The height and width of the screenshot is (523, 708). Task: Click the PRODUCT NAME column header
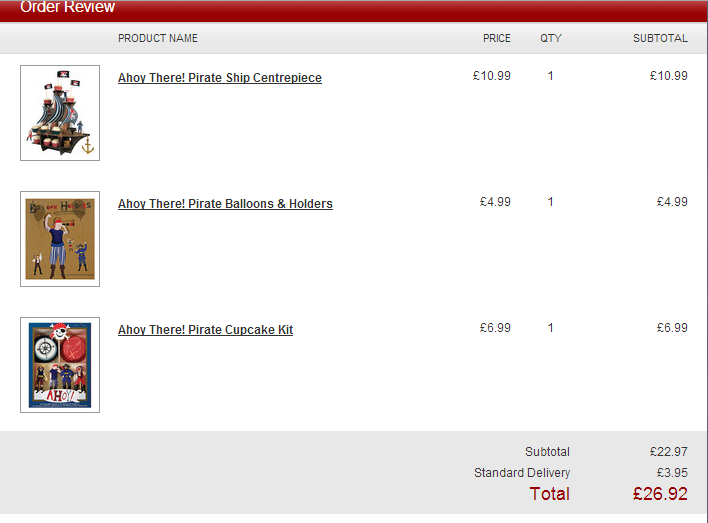point(158,38)
